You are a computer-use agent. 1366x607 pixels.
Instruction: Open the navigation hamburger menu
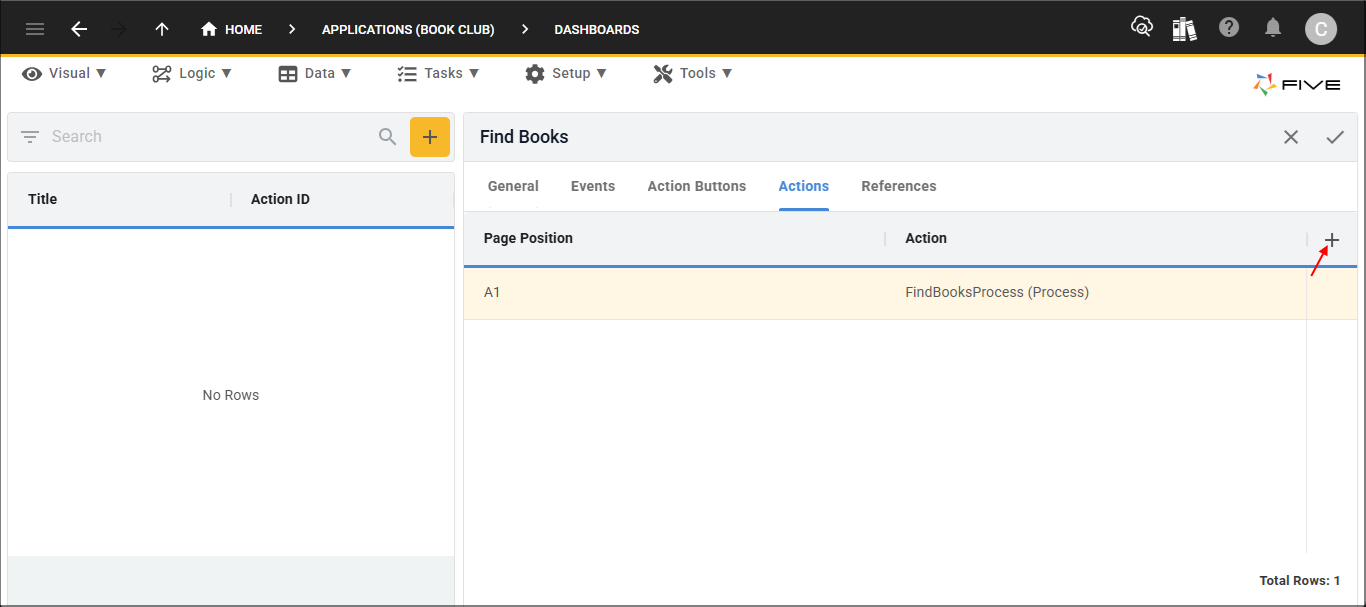pyautogui.click(x=35, y=28)
